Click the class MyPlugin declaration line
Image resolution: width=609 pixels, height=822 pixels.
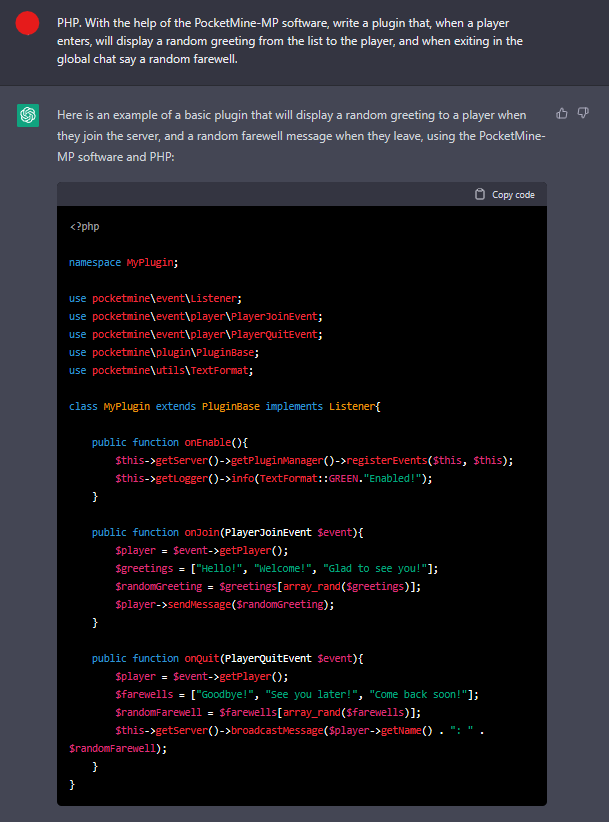coord(225,406)
